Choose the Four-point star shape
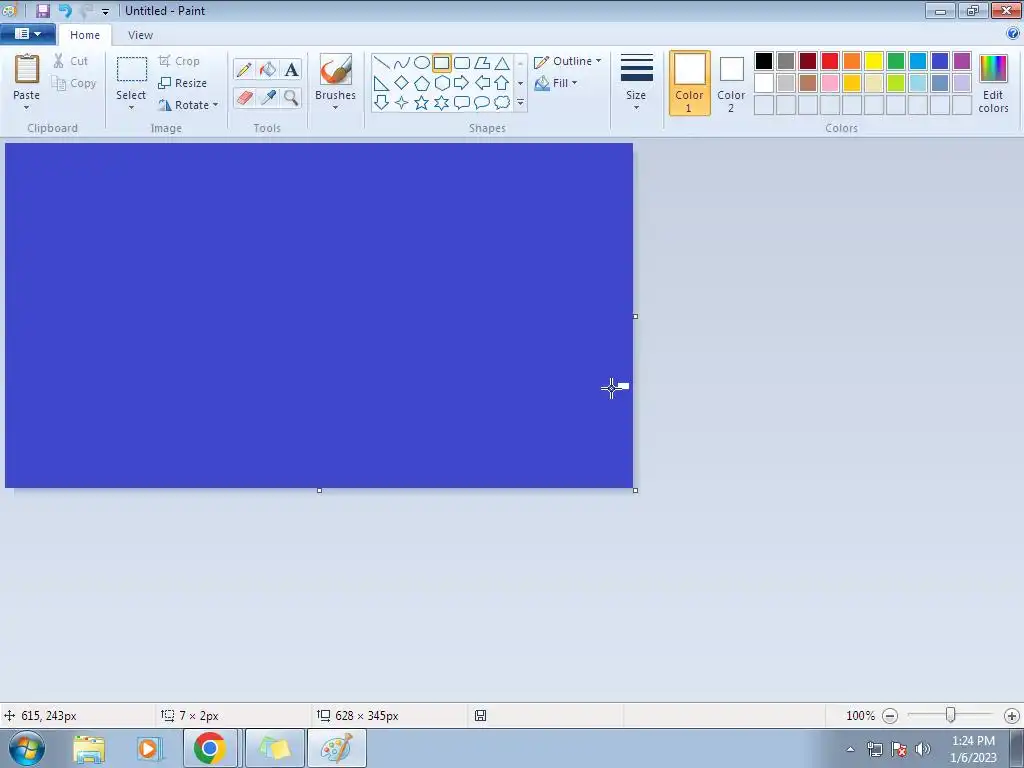This screenshot has height=768, width=1024. 402,103
